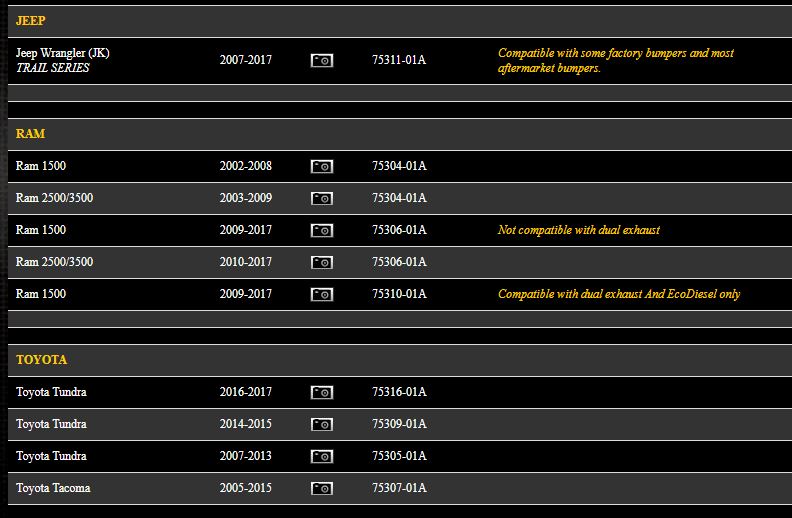Click the photo icon for Toyota Tundra 2007-2013
The height and width of the screenshot is (518, 792).
(x=322, y=456)
